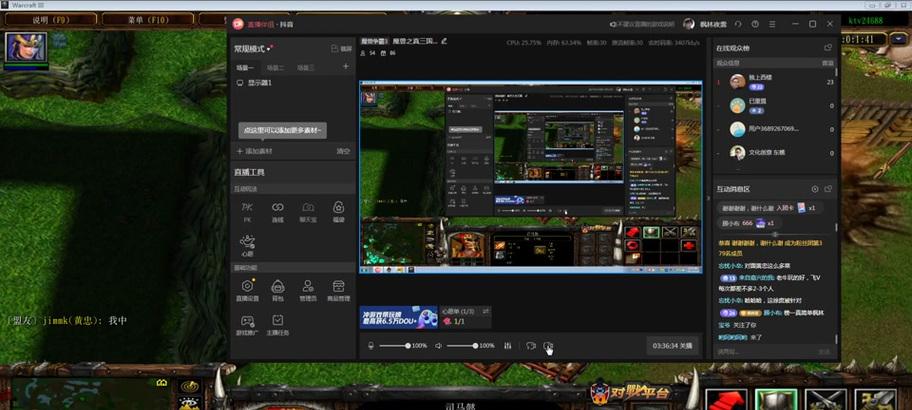912x410 pixels.
Task: Switch to 场景三 scene tab
Action: (306, 67)
